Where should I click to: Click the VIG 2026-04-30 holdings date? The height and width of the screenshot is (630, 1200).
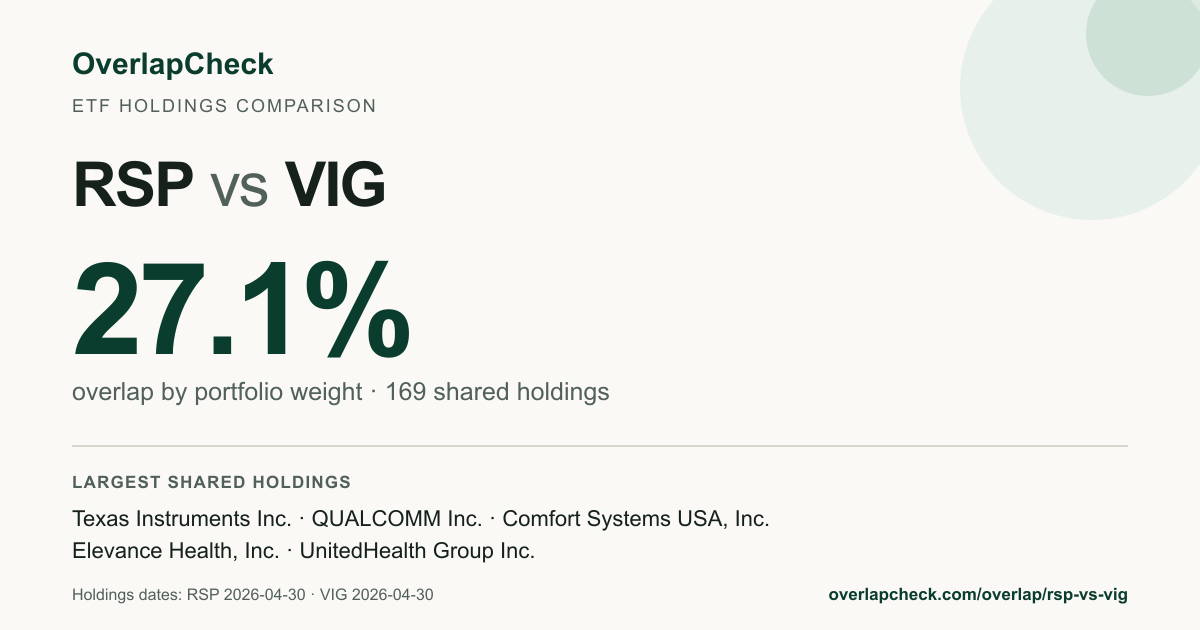point(377,595)
